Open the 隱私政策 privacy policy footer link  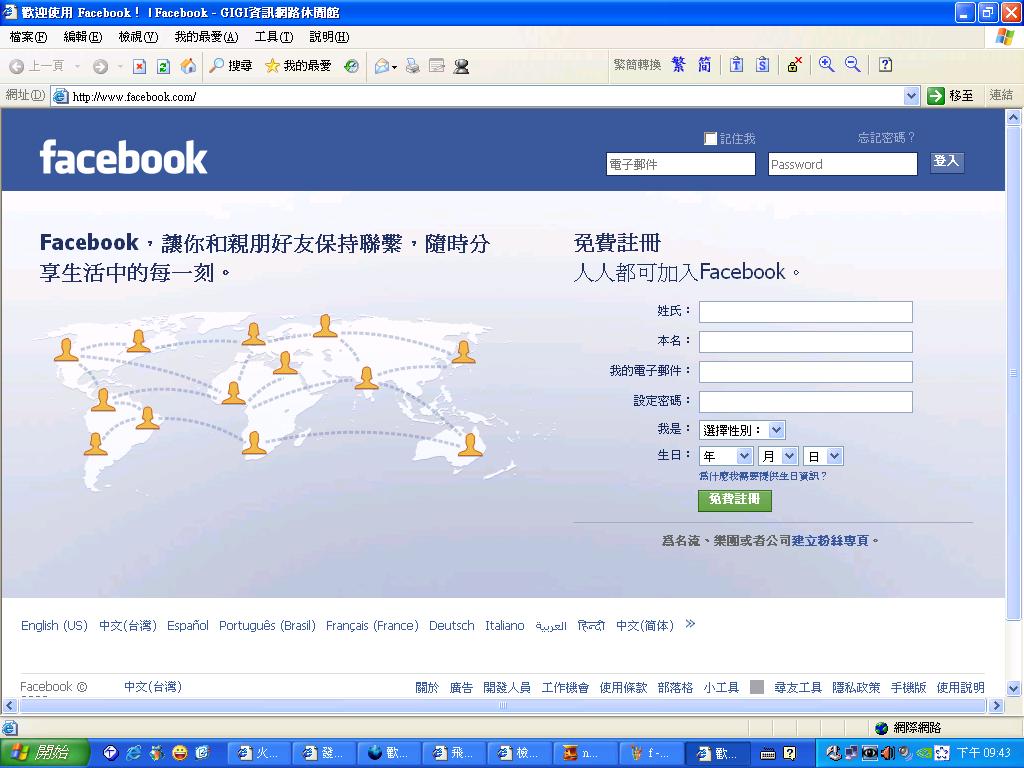point(856,688)
